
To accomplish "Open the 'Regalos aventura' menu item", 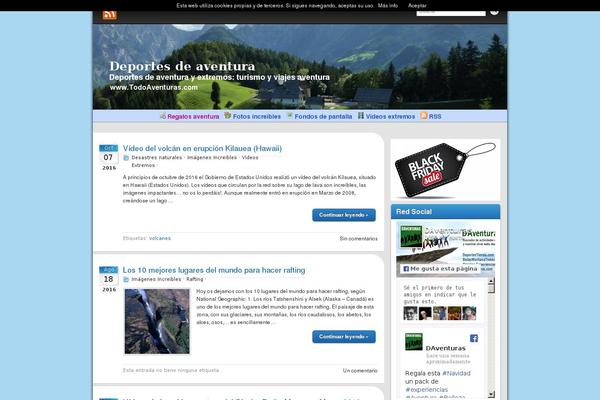I will click(x=193, y=116).
